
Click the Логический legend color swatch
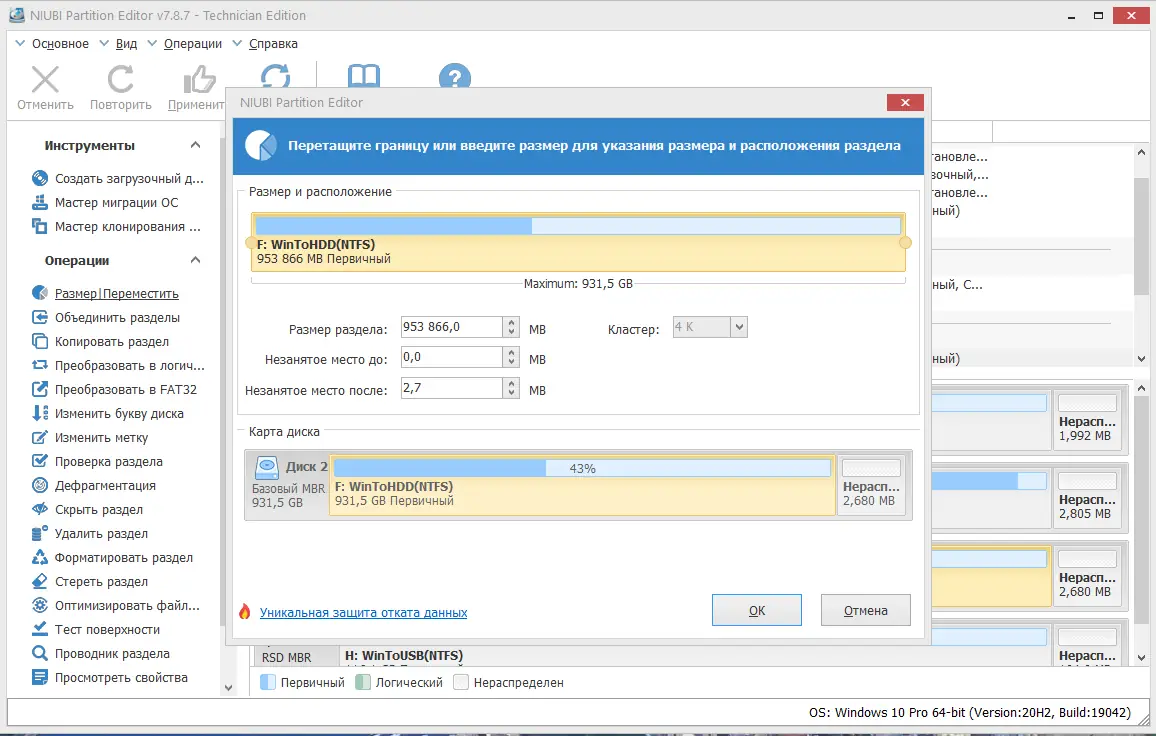(363, 682)
